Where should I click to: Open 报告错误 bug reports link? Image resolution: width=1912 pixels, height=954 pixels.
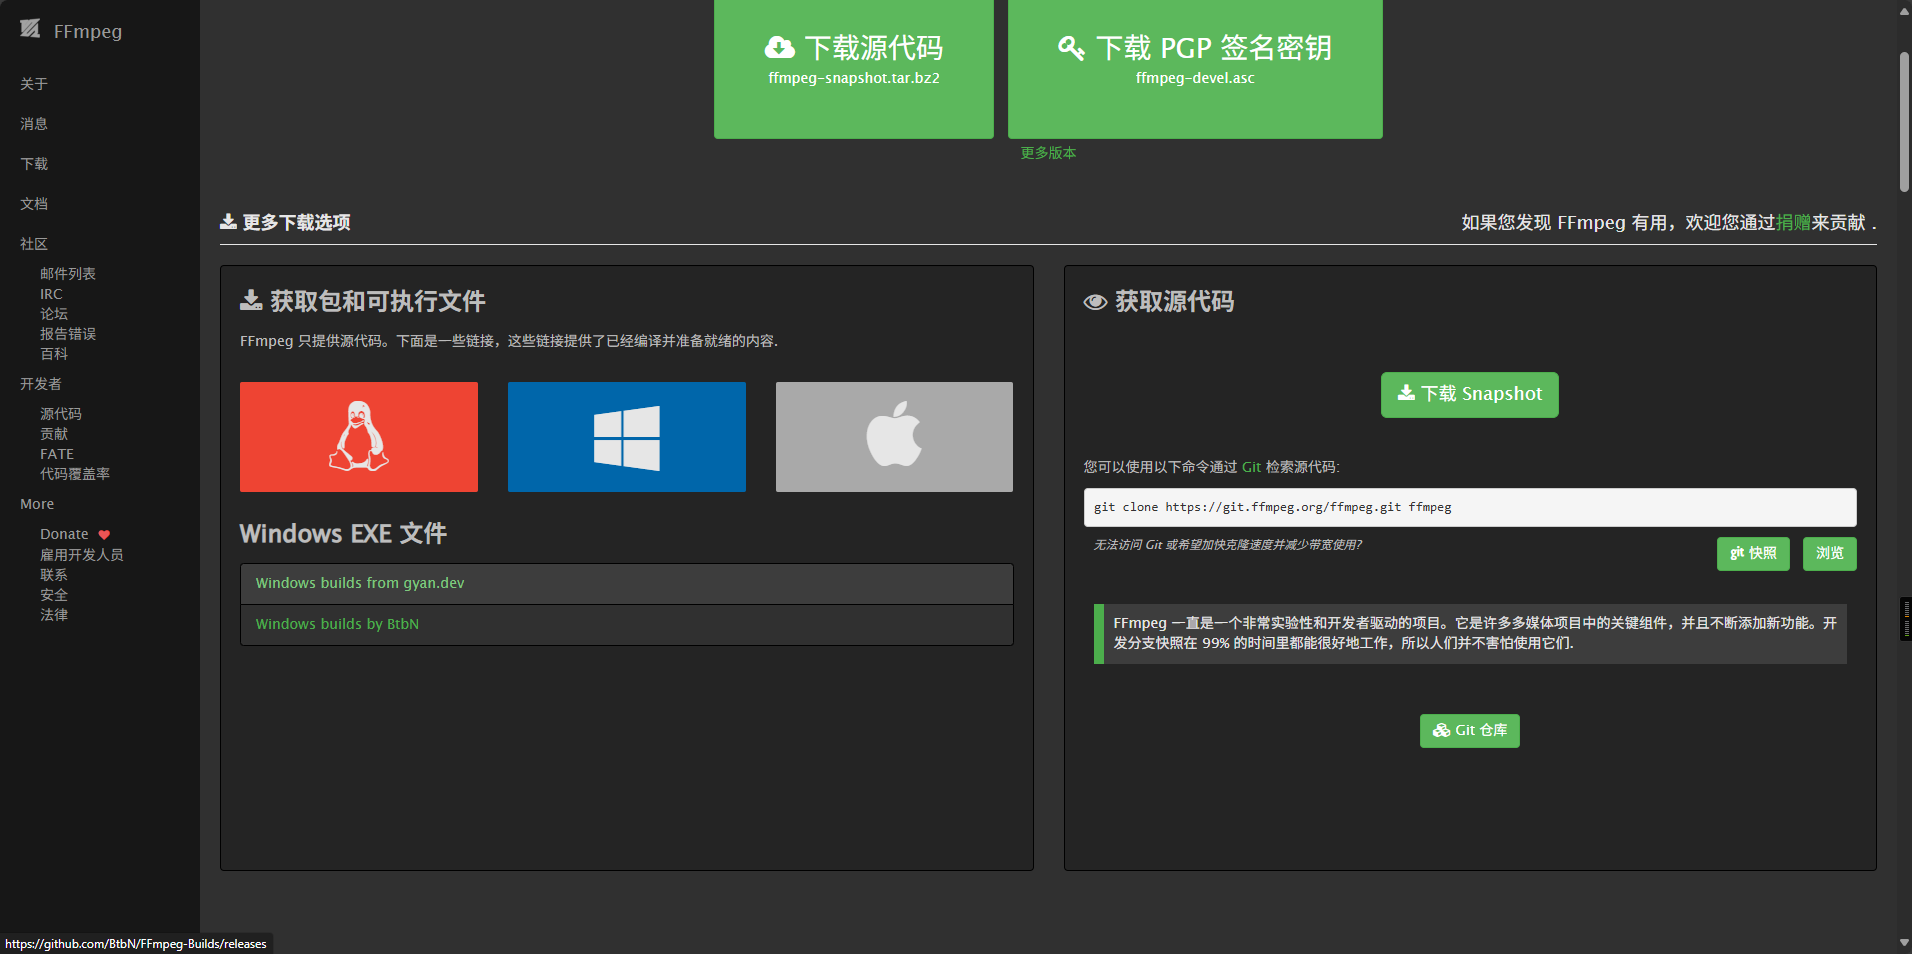(68, 334)
